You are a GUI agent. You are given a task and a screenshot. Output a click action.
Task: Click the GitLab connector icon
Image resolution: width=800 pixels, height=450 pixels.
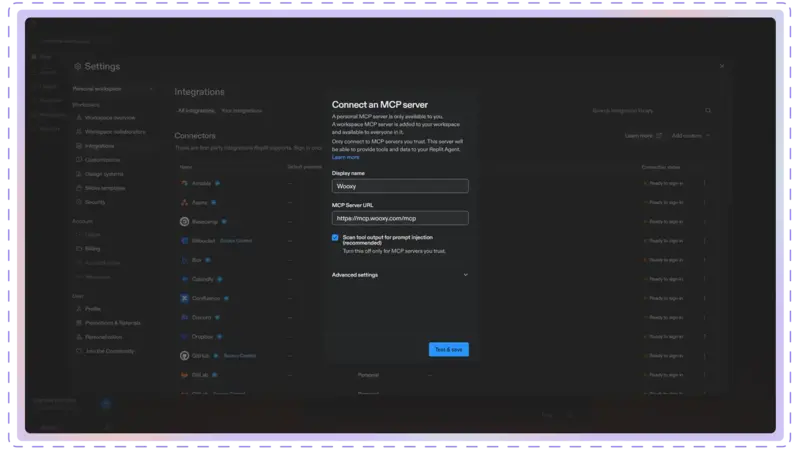(x=184, y=375)
